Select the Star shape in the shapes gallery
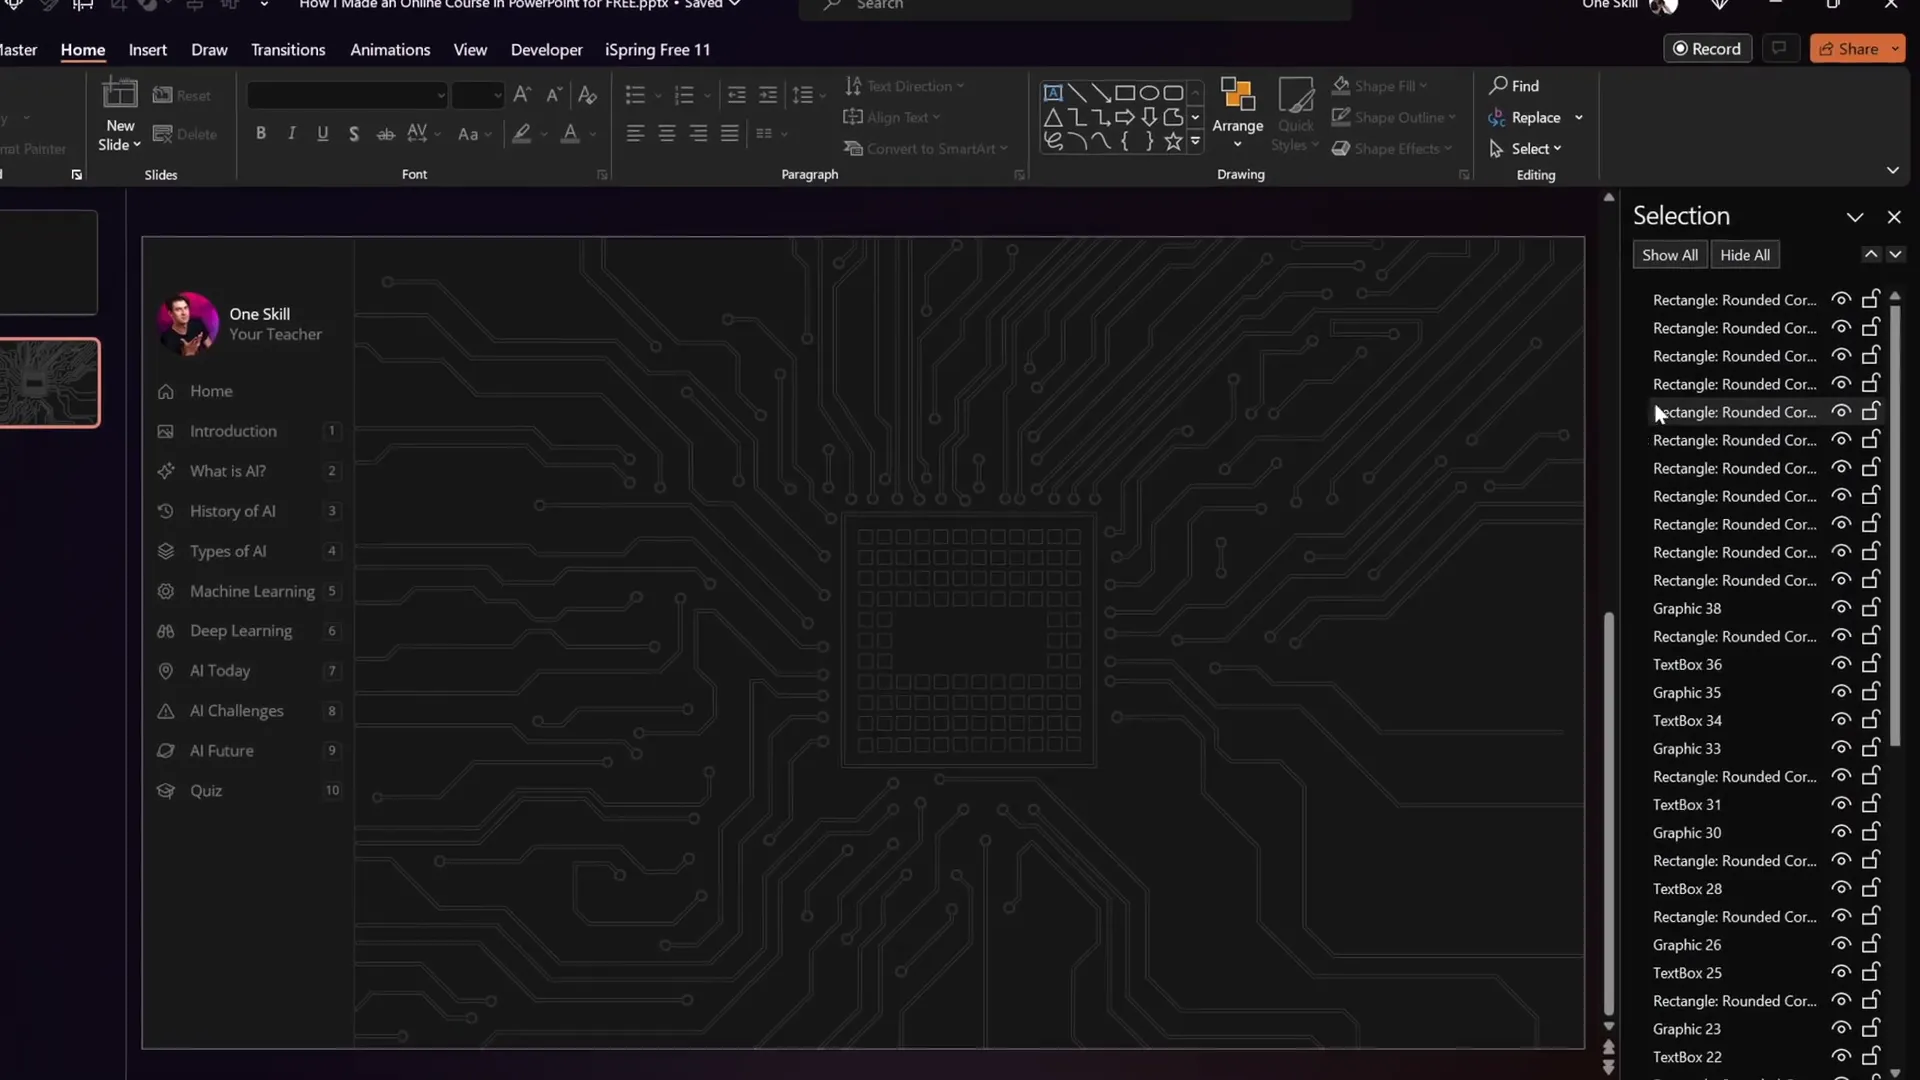1920x1080 pixels. pos(1174,141)
